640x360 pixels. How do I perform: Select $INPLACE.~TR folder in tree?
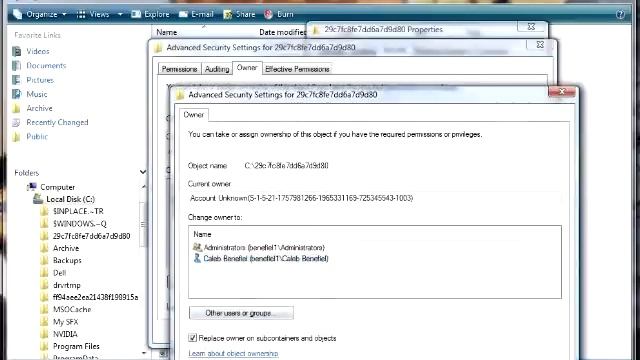[x=78, y=211]
